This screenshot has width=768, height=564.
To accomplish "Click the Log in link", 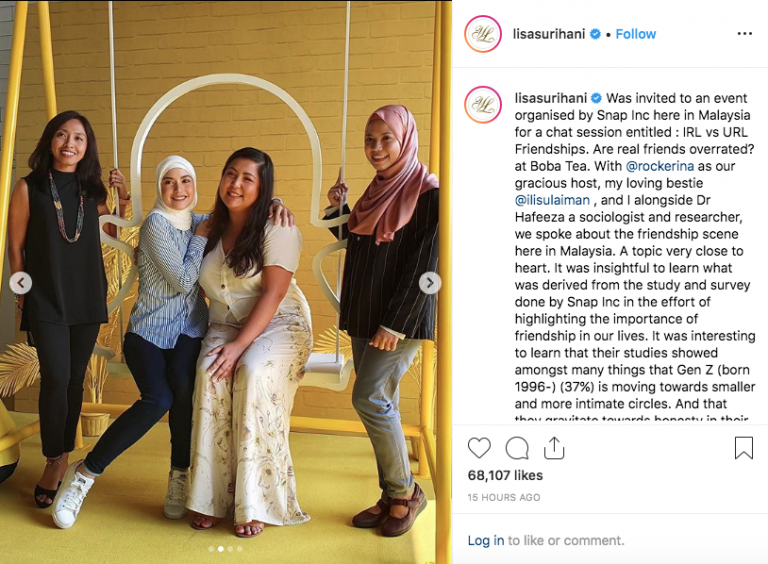I will click(x=485, y=540).
